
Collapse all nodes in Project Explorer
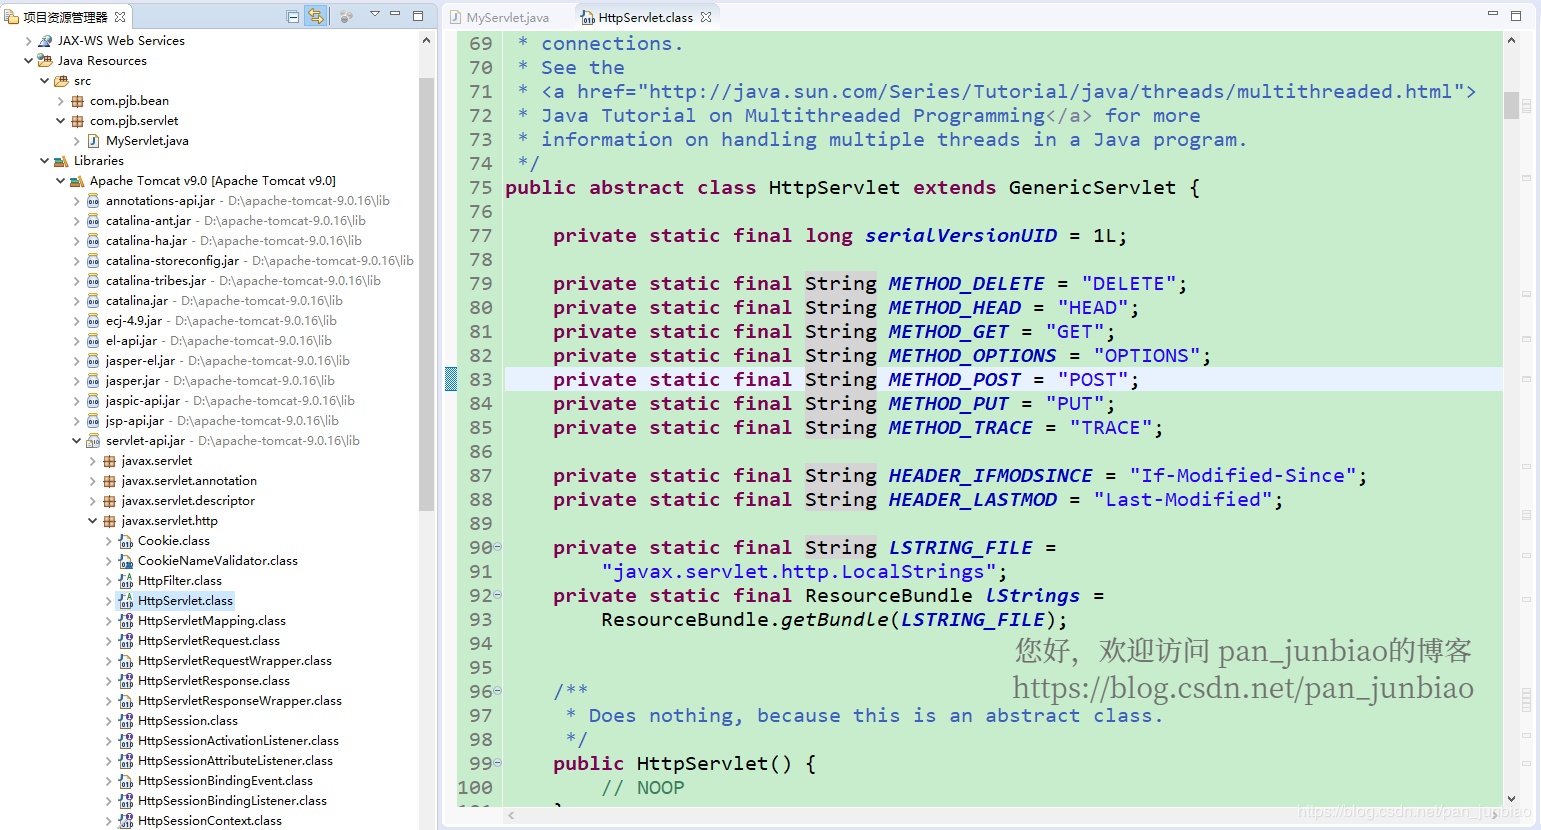[293, 15]
